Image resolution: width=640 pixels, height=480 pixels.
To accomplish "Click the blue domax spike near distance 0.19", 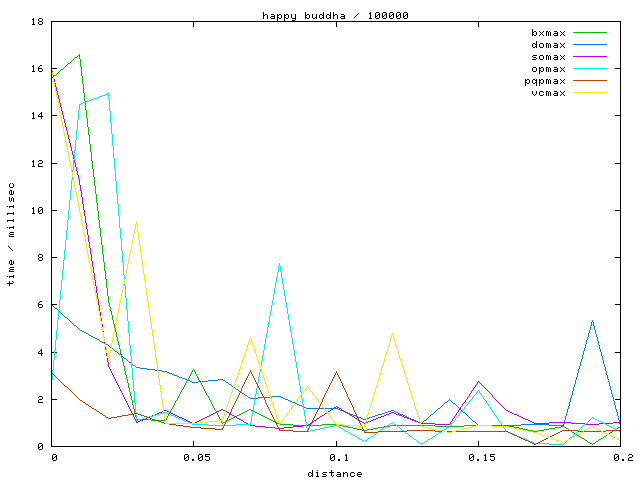I will click(x=593, y=321).
